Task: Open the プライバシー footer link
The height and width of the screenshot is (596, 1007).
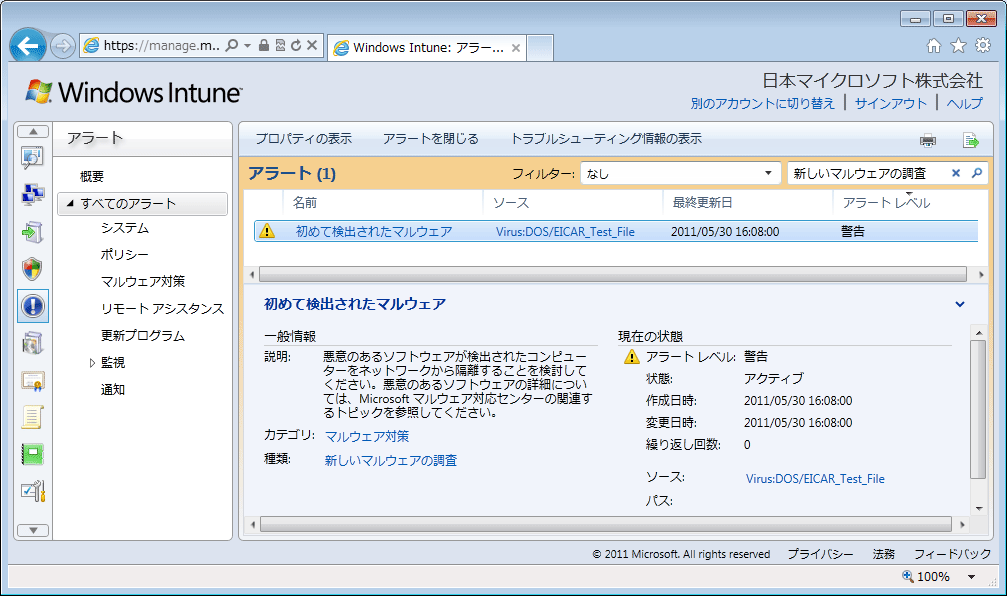Action: coord(820,554)
